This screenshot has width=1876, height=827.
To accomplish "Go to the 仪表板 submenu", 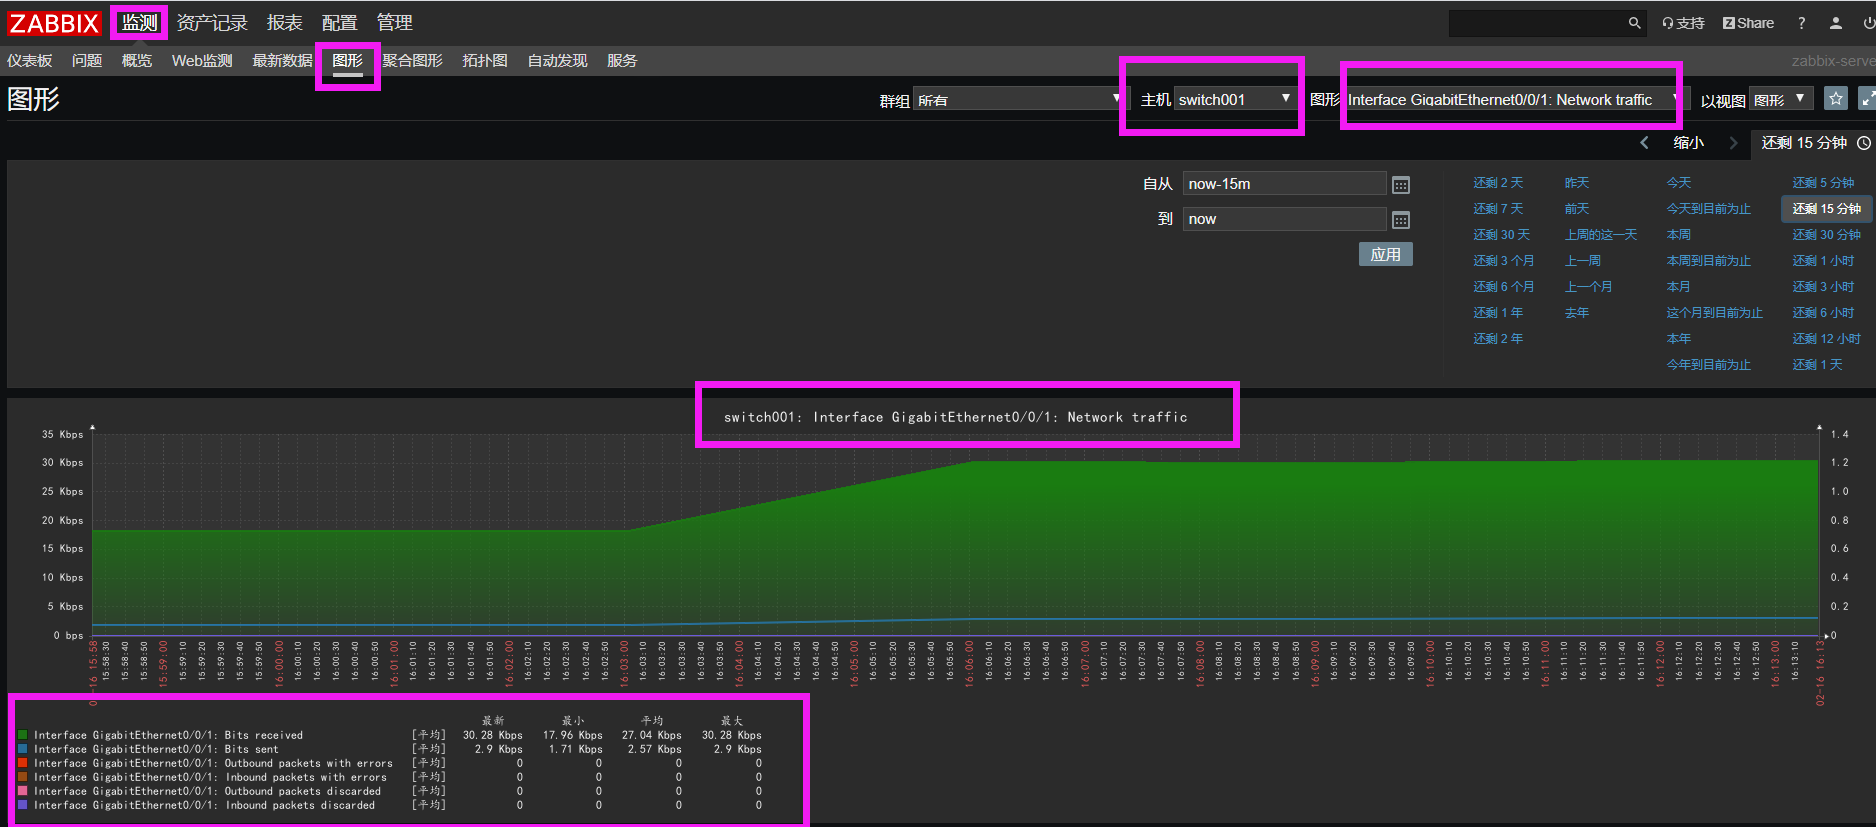I will [x=29, y=61].
